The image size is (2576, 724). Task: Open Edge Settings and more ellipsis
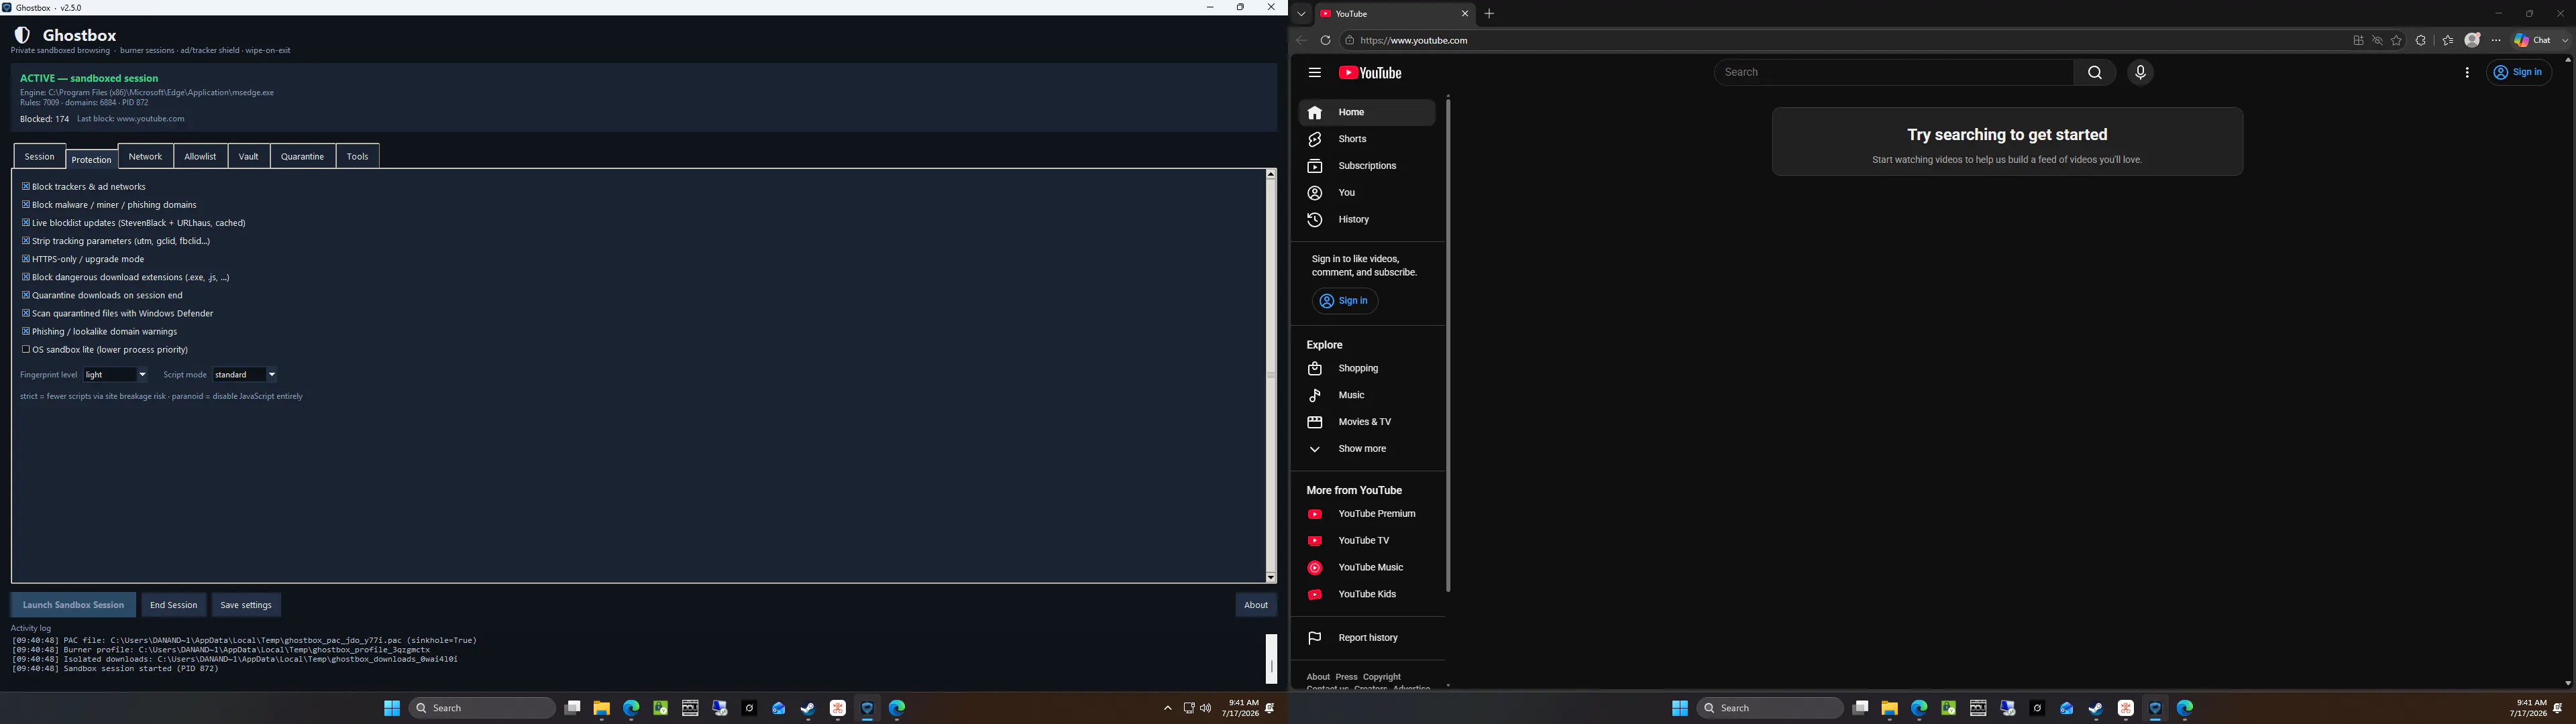click(x=2496, y=41)
